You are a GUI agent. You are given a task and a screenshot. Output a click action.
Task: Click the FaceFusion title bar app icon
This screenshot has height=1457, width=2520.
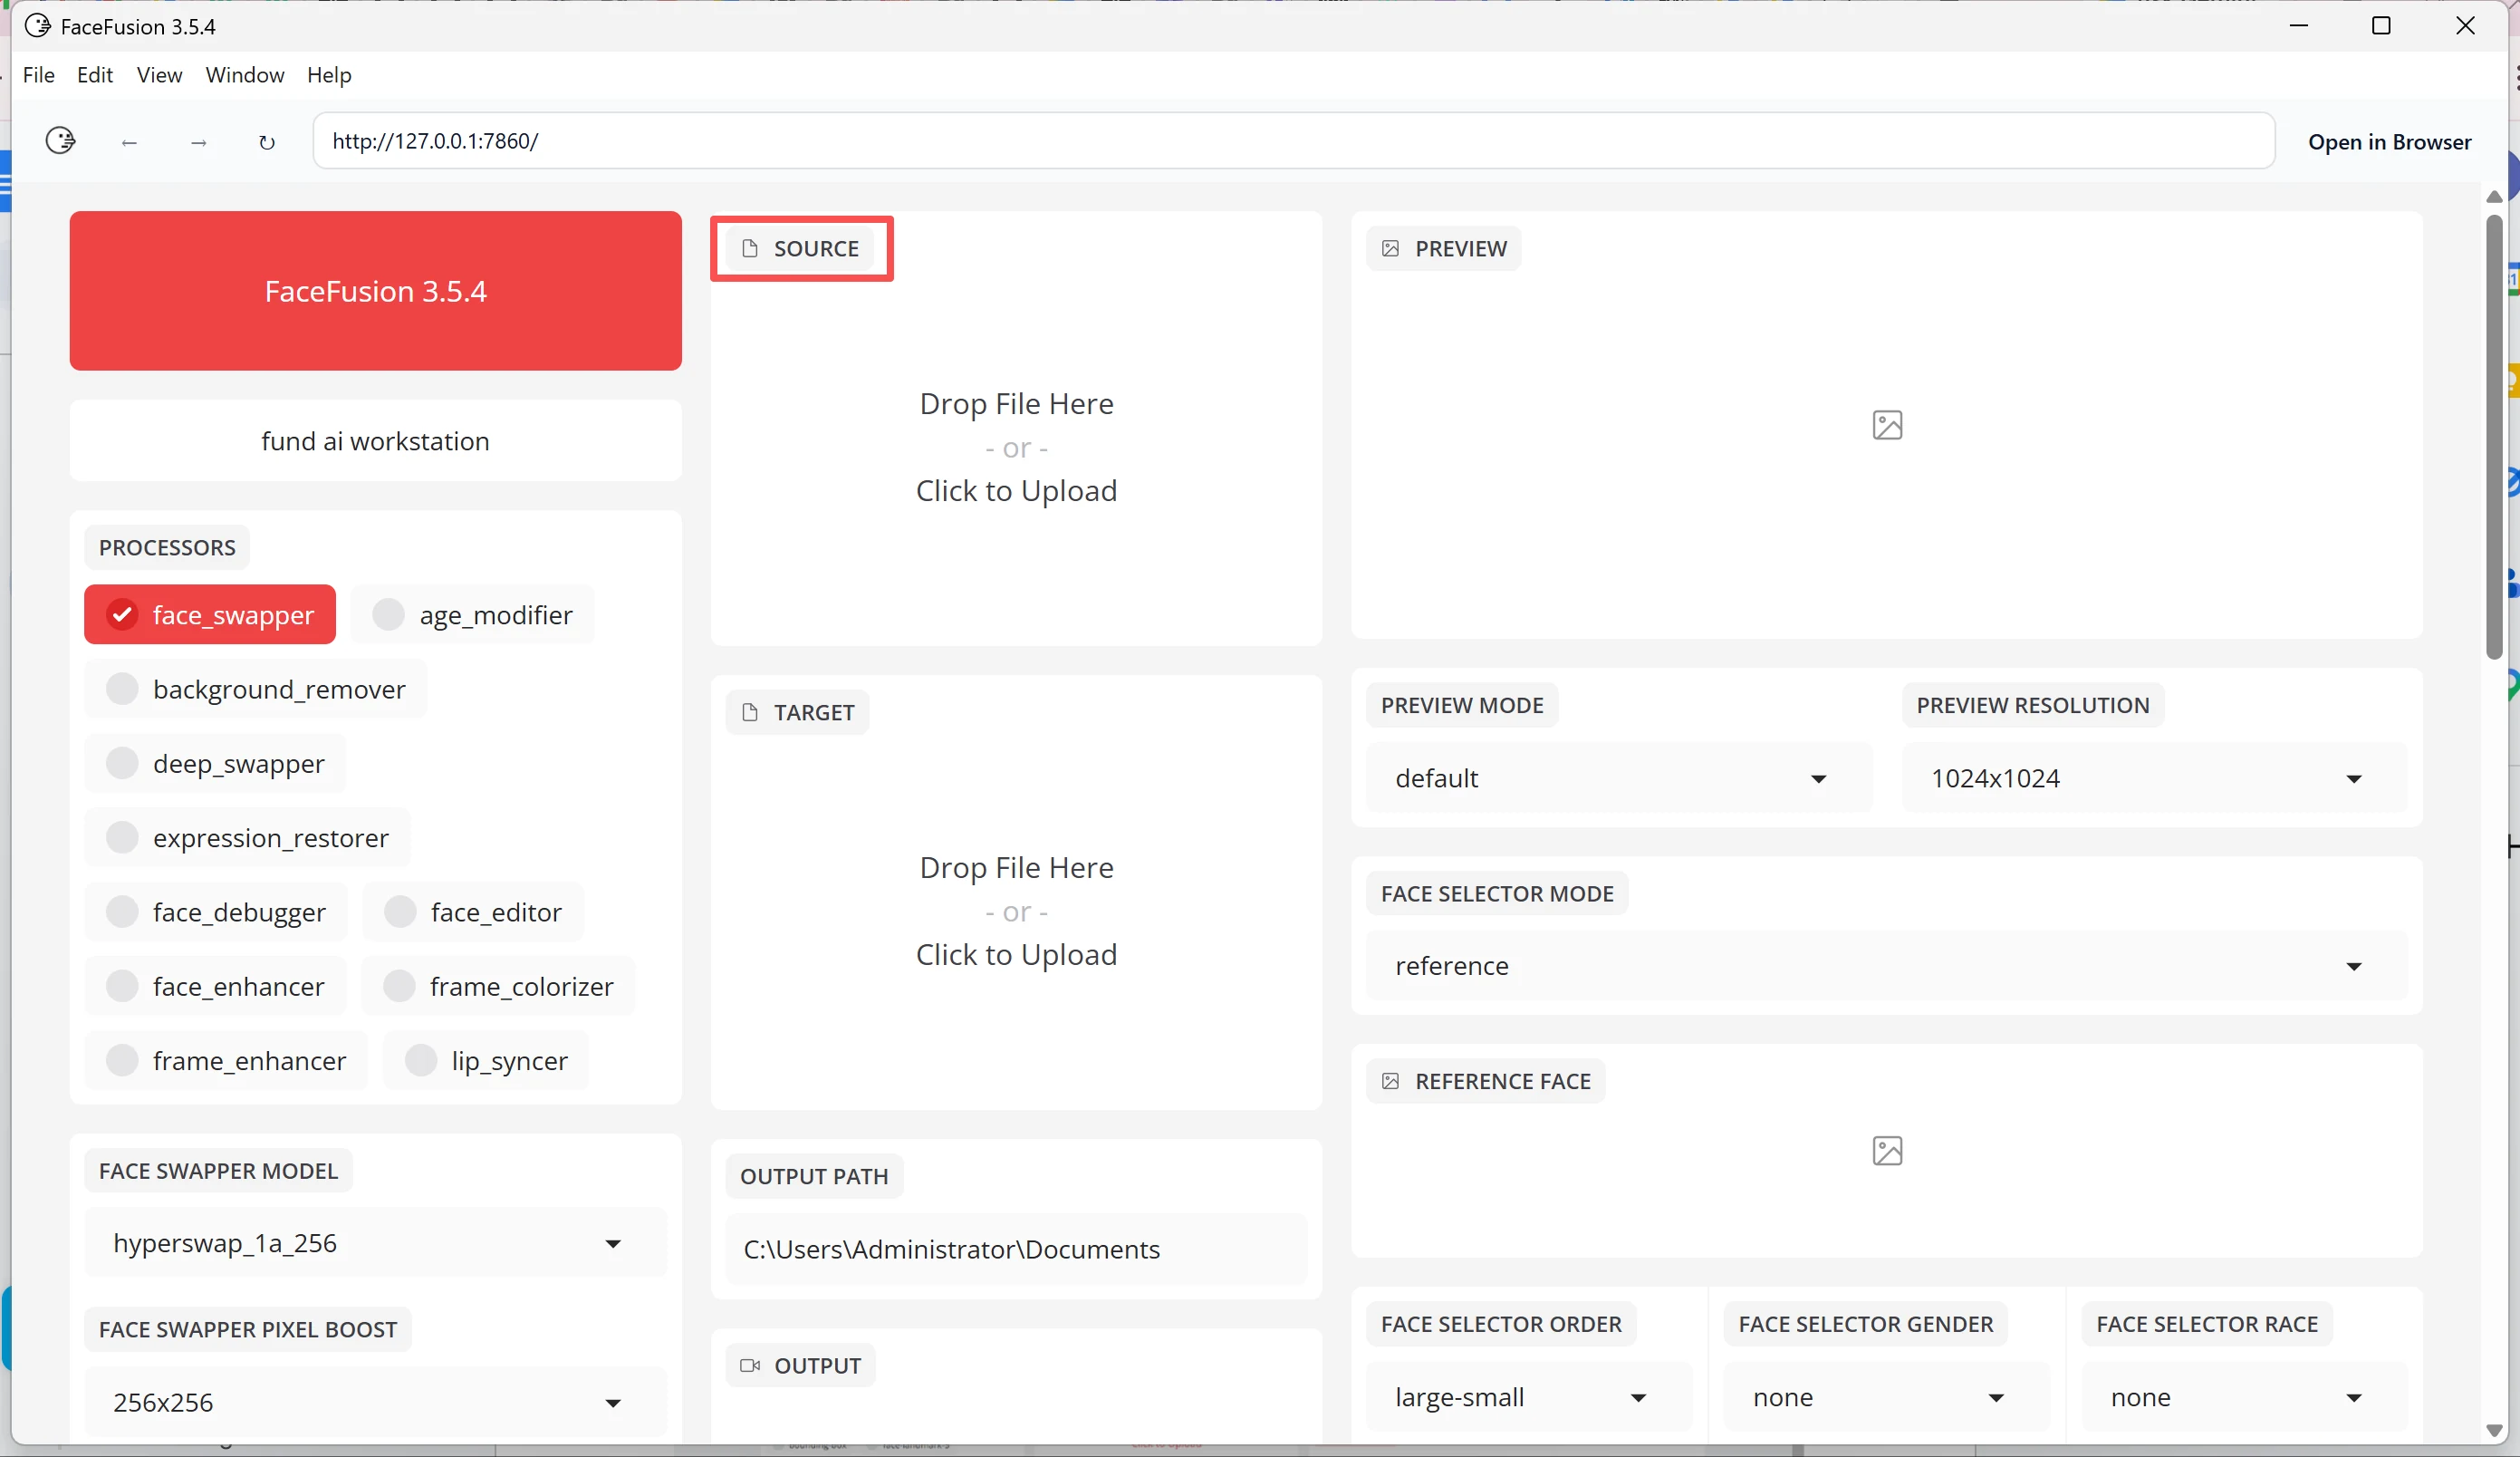pyautogui.click(x=37, y=26)
